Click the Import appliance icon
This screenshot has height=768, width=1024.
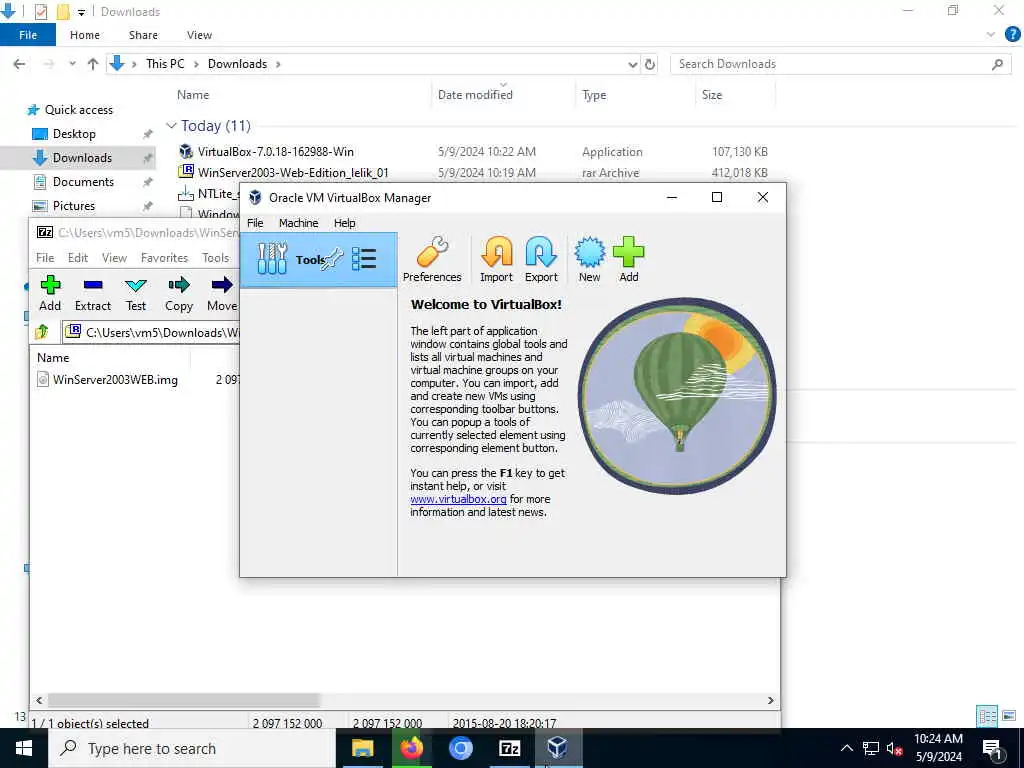496,259
